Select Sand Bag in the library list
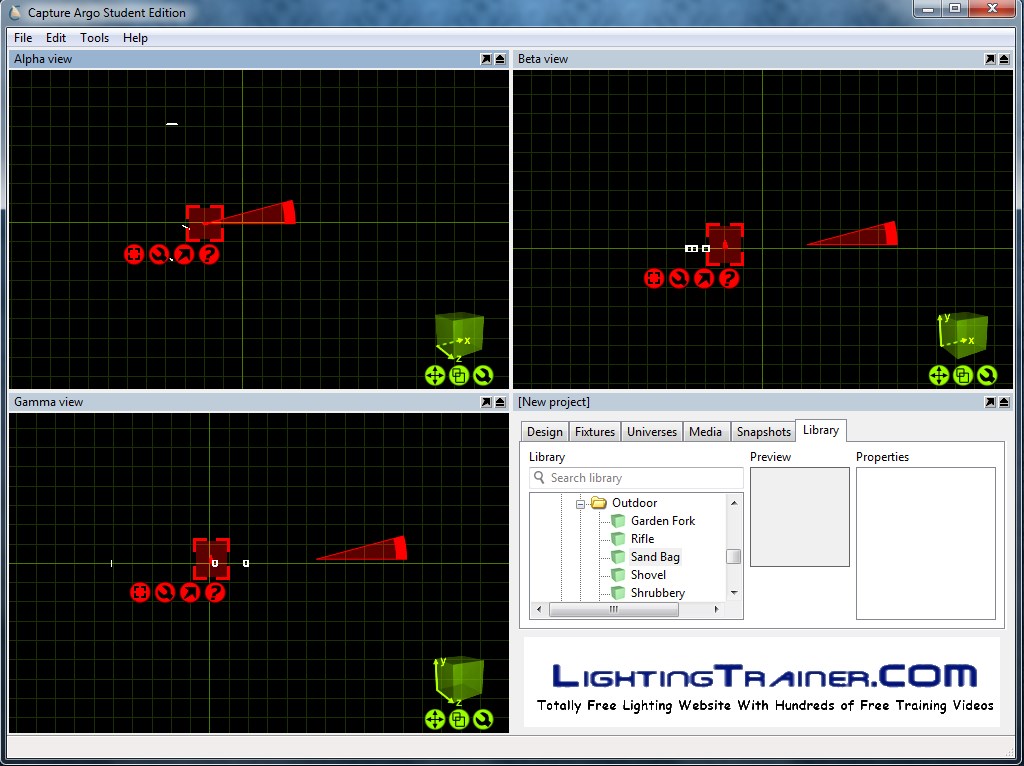The height and width of the screenshot is (766, 1024). click(x=654, y=557)
